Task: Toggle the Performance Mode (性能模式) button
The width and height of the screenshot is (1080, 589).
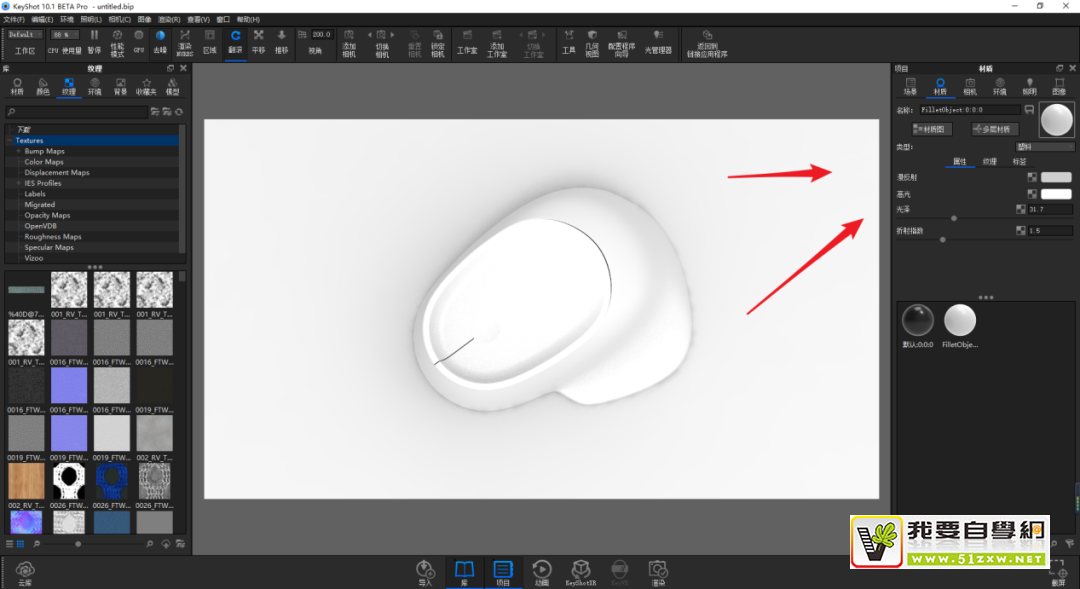Action: tap(117, 40)
